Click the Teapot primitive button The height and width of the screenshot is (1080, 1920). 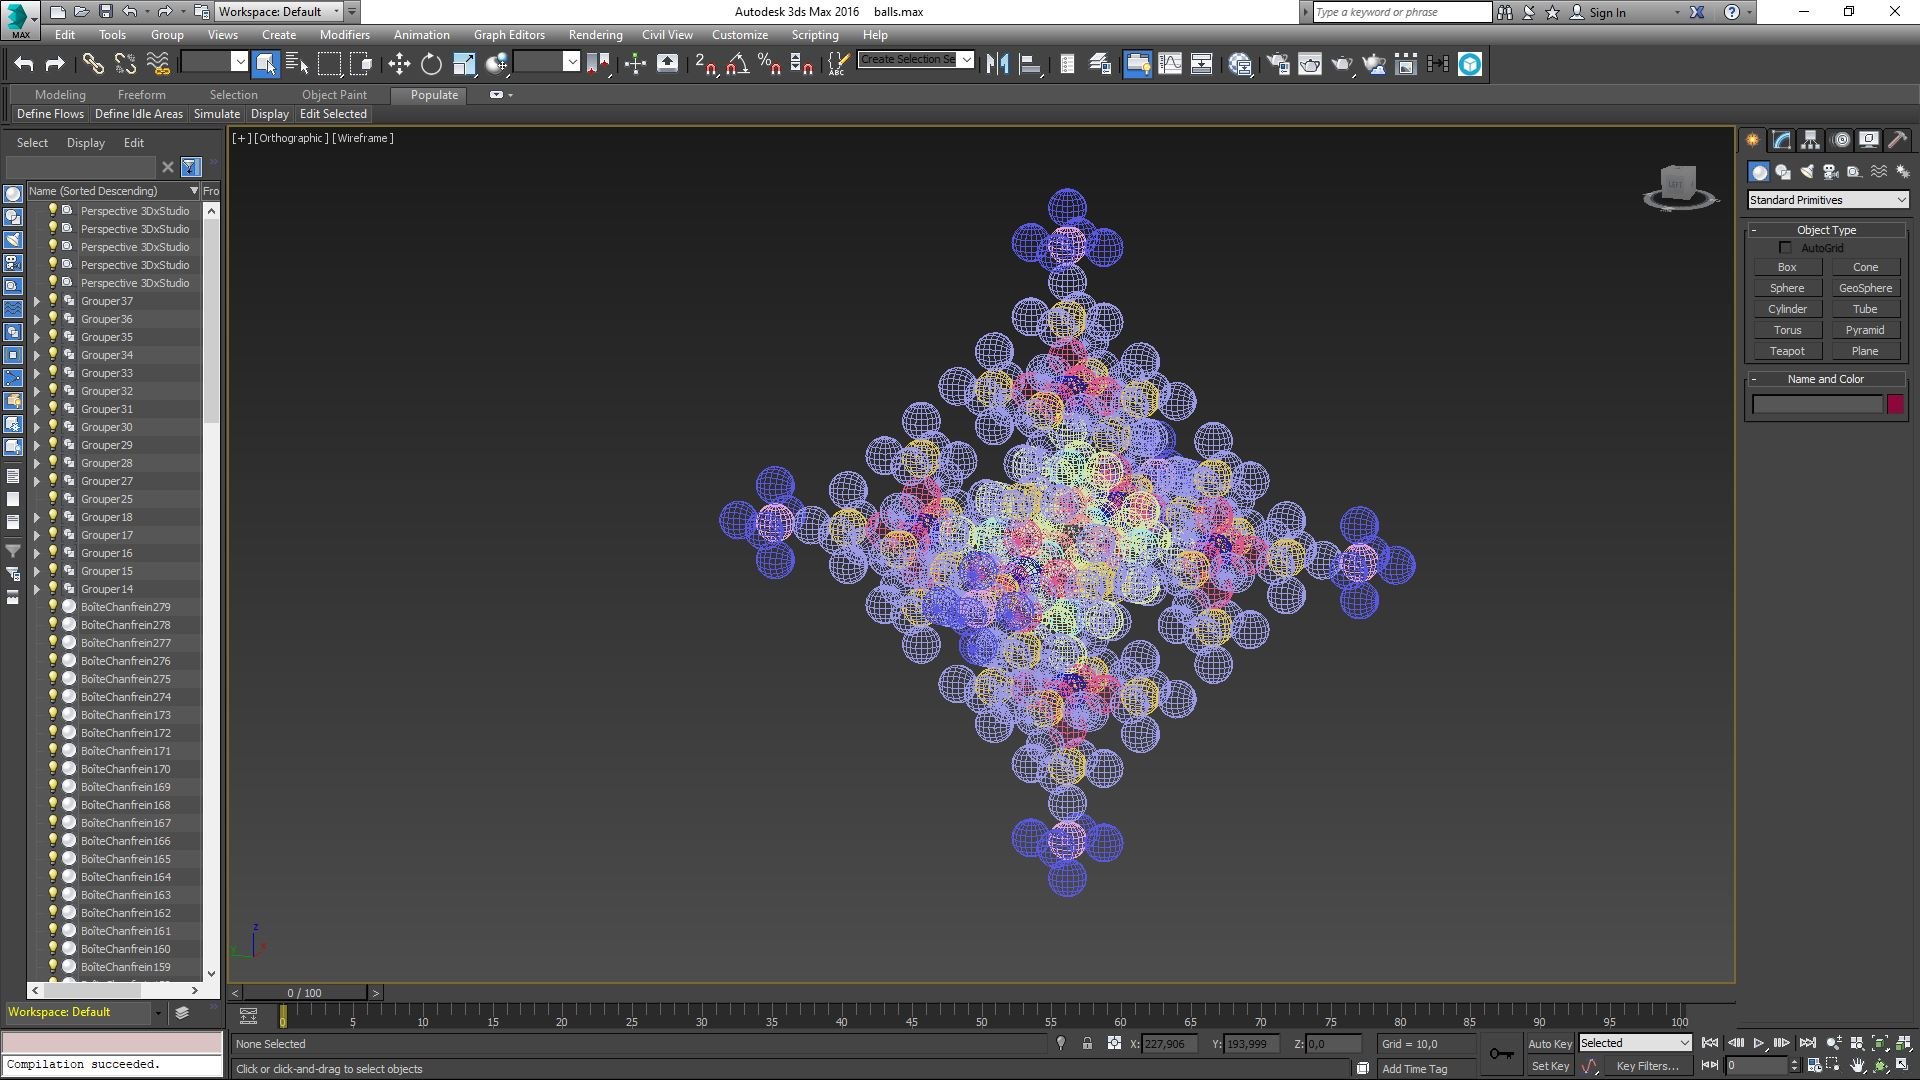click(x=1786, y=351)
